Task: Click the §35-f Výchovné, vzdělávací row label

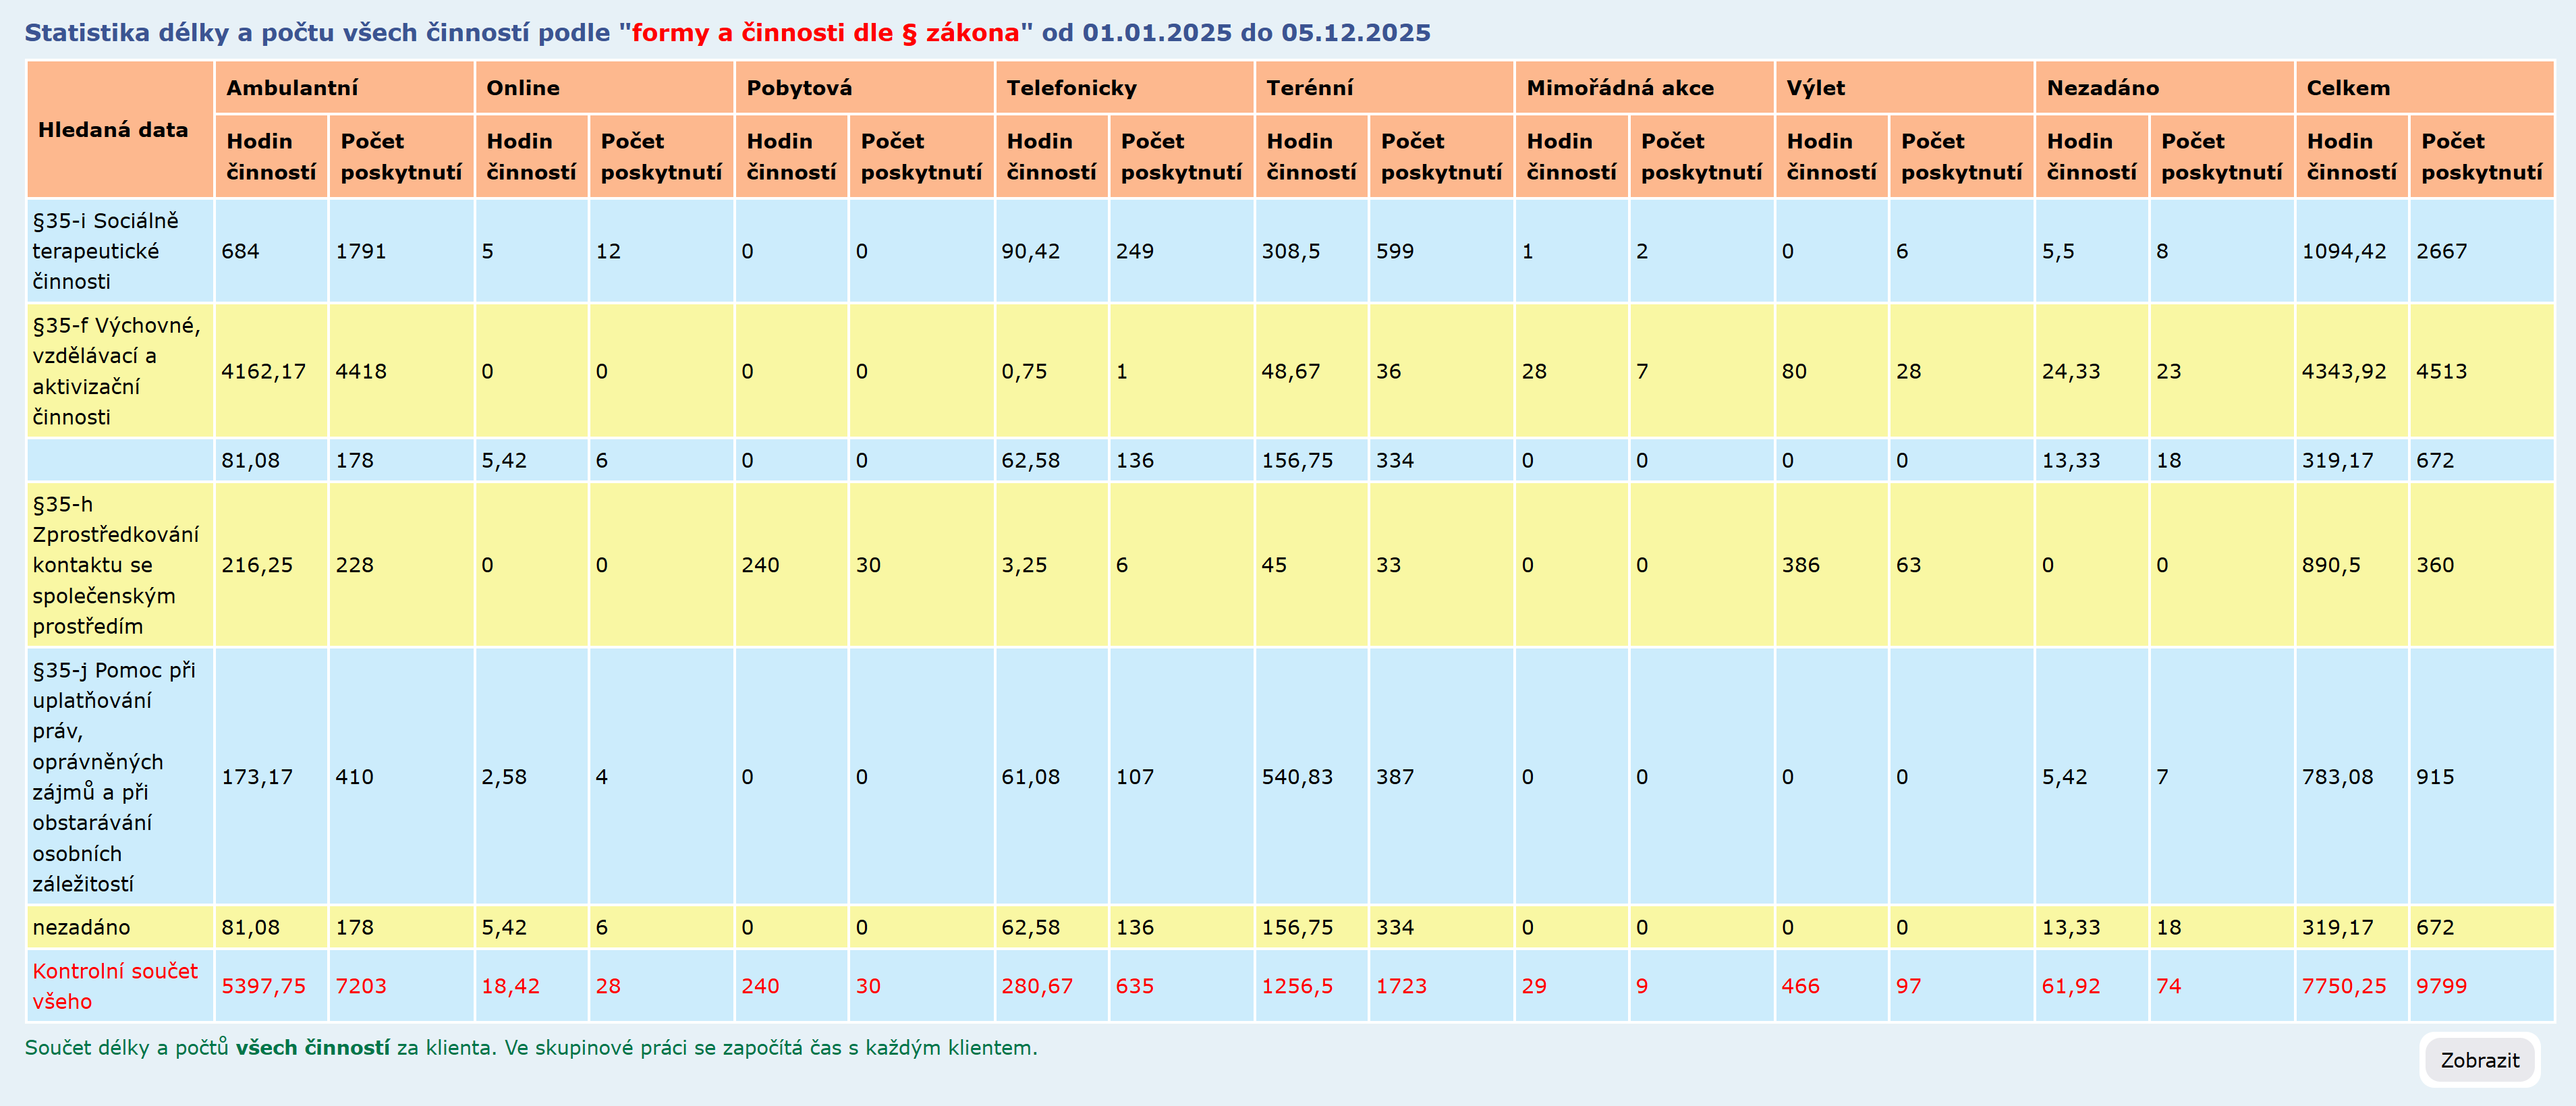Action: 115,371
